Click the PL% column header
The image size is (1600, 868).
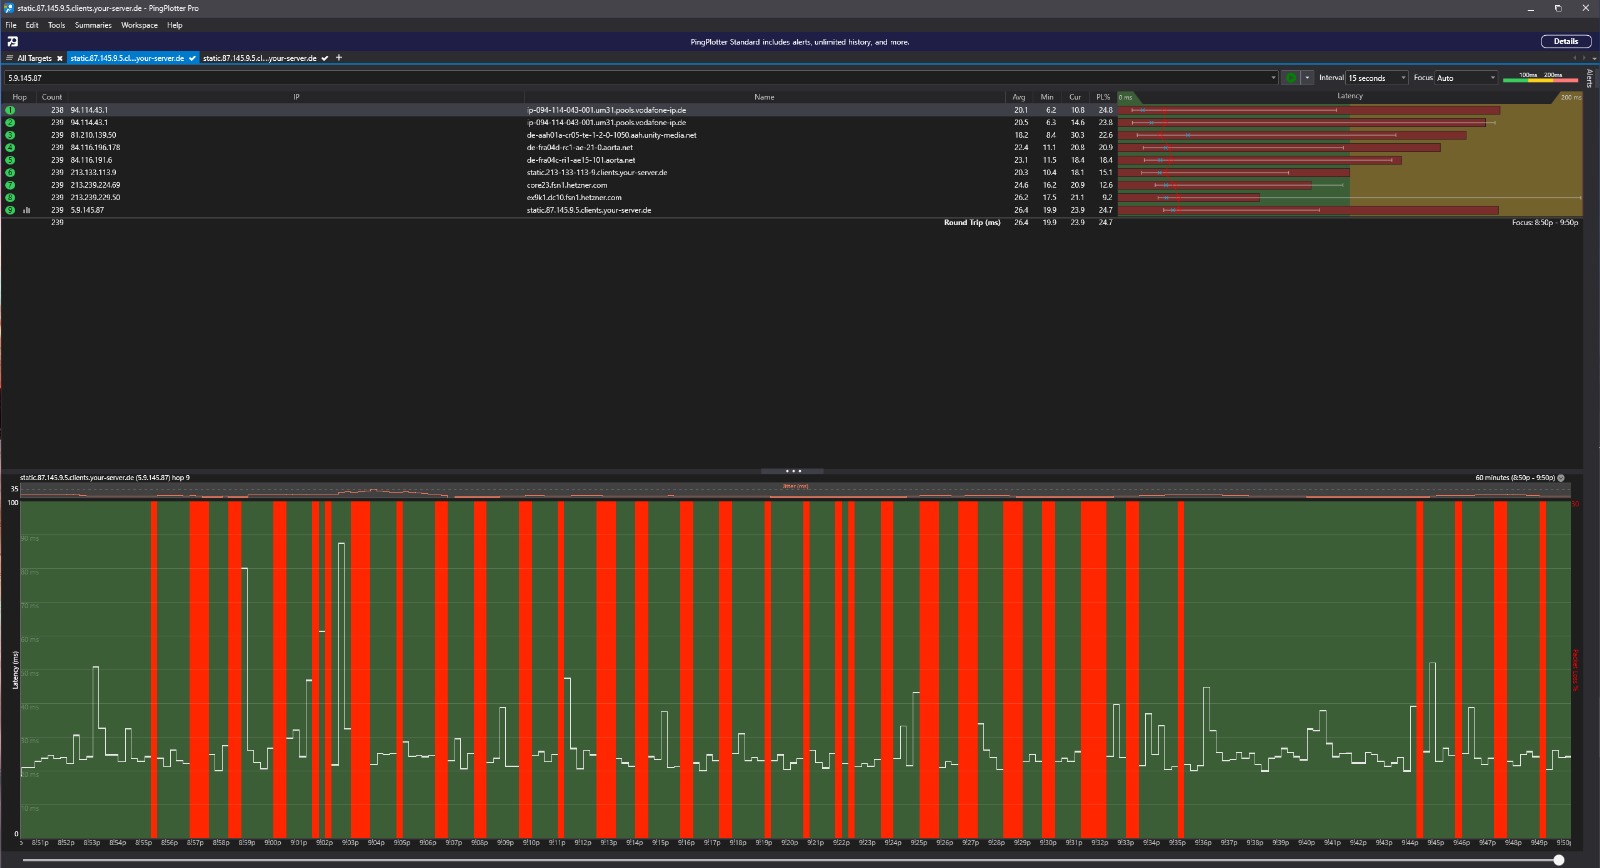click(1102, 97)
